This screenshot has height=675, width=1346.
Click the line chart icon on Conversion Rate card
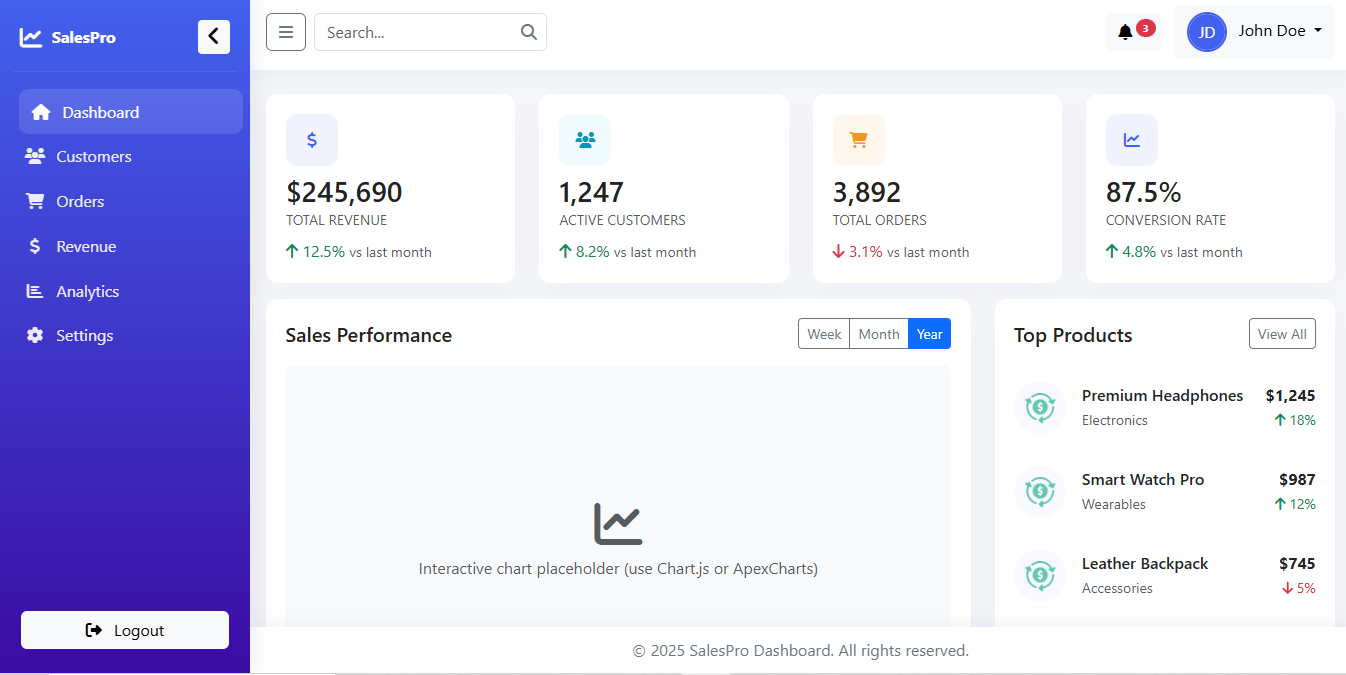(x=1131, y=140)
